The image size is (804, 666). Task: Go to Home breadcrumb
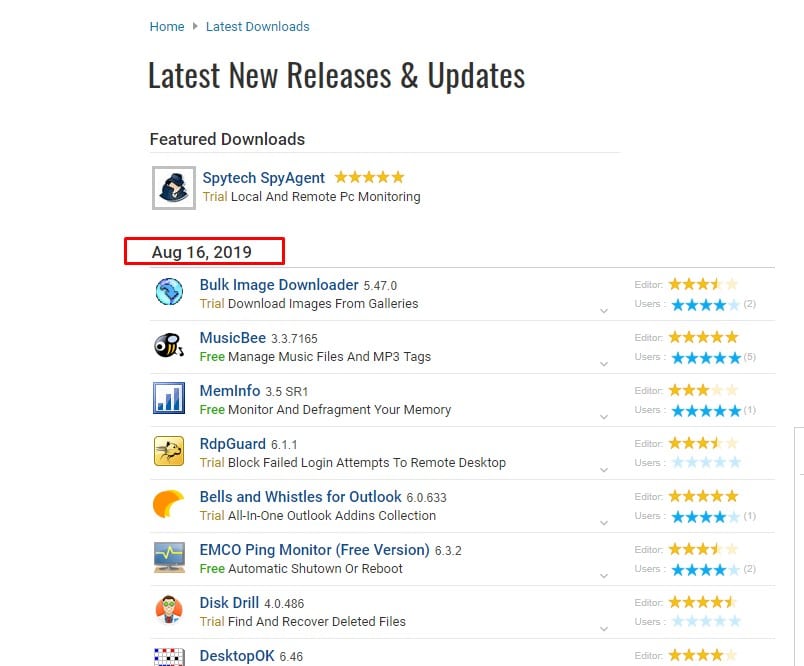(167, 27)
